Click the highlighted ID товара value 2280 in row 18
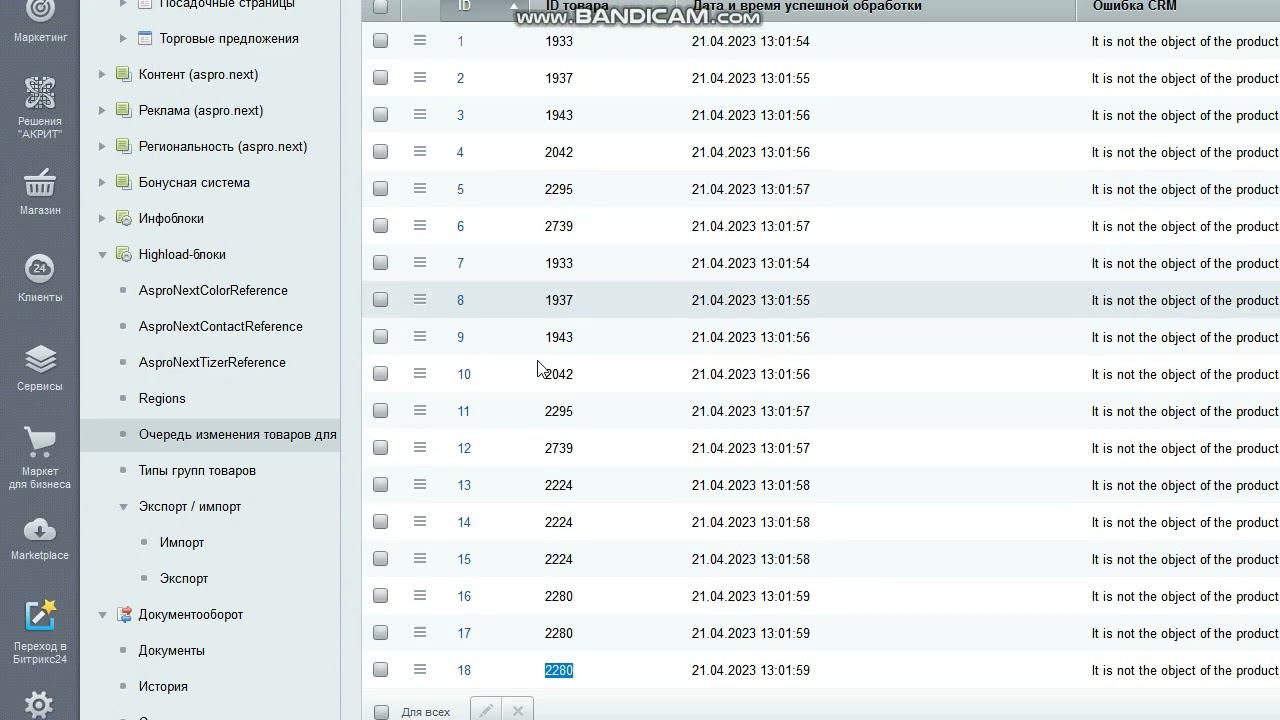 point(559,670)
